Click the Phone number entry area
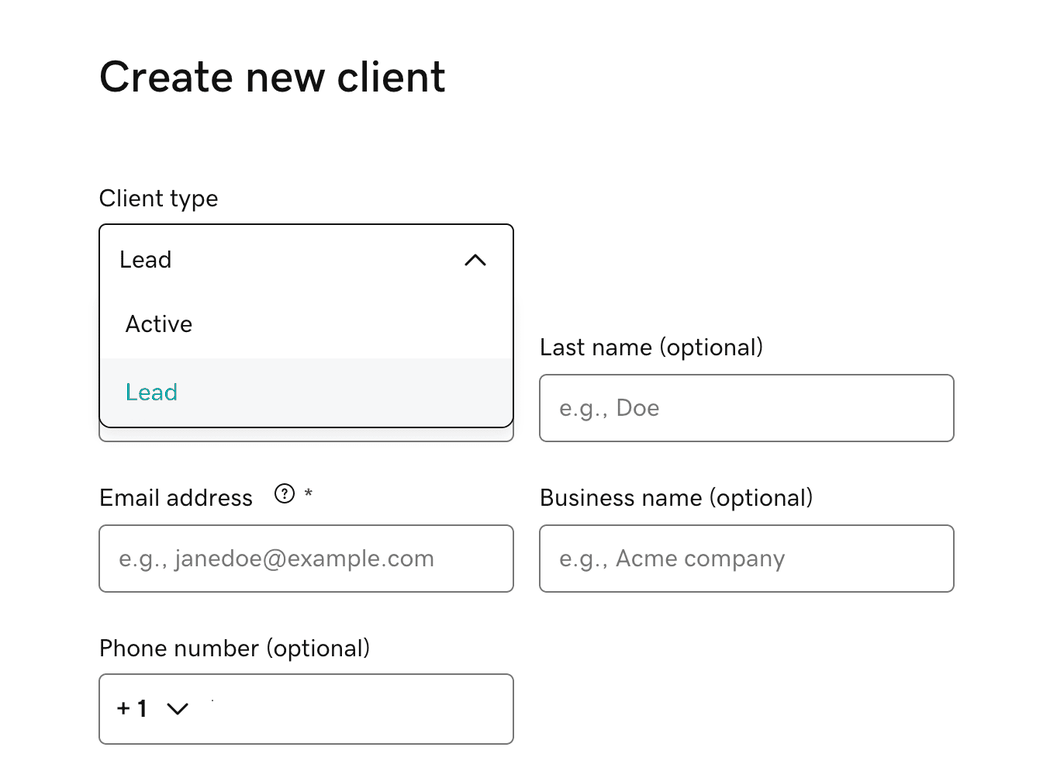The image size is (1050, 768). click(360, 709)
